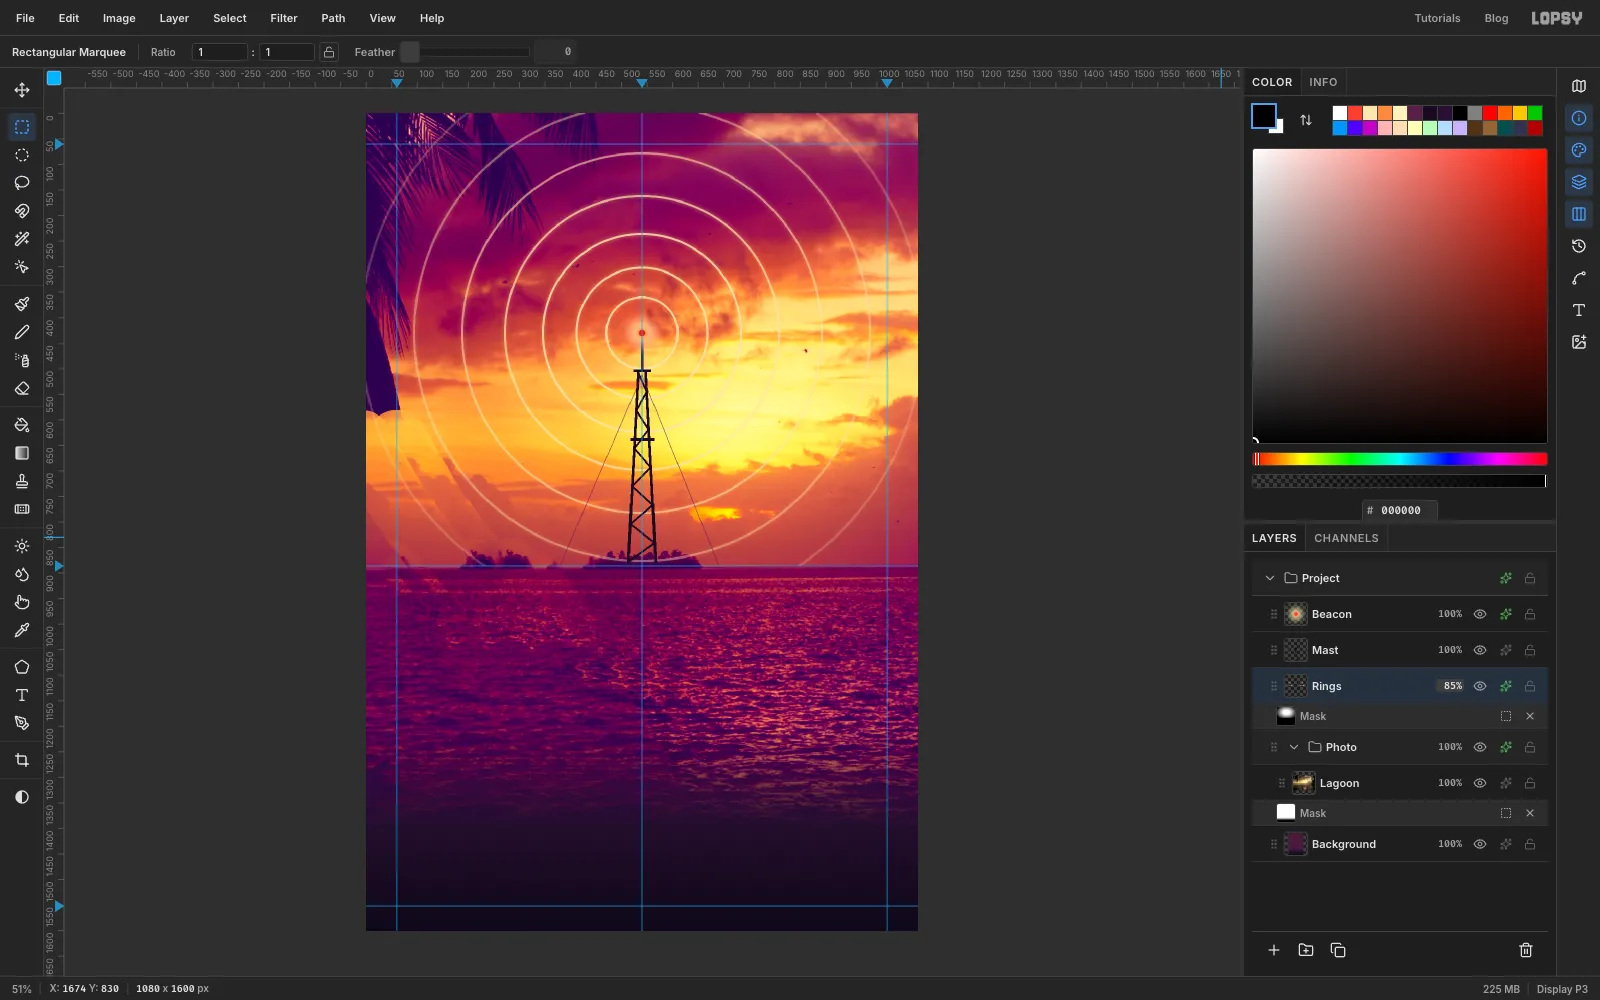
Task: Select the Magic Wand tool
Action: (x=22, y=239)
